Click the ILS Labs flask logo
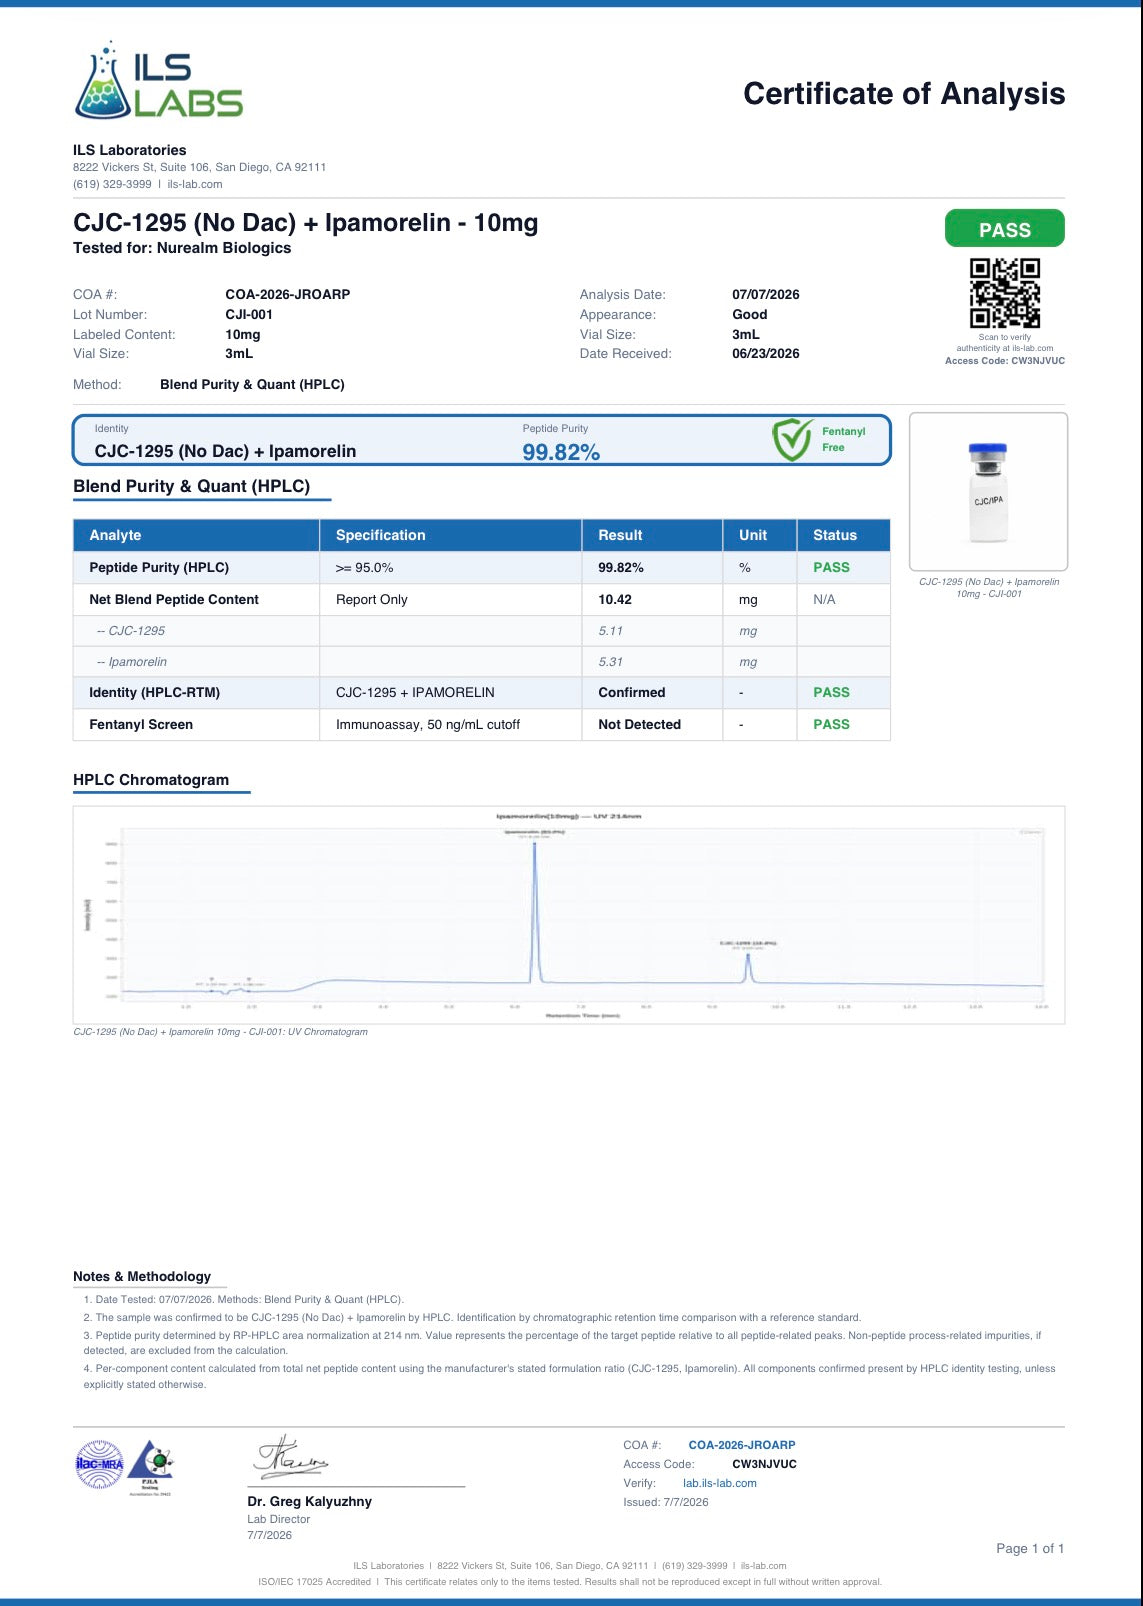The height and width of the screenshot is (1606, 1143). pyautogui.click(x=158, y=81)
